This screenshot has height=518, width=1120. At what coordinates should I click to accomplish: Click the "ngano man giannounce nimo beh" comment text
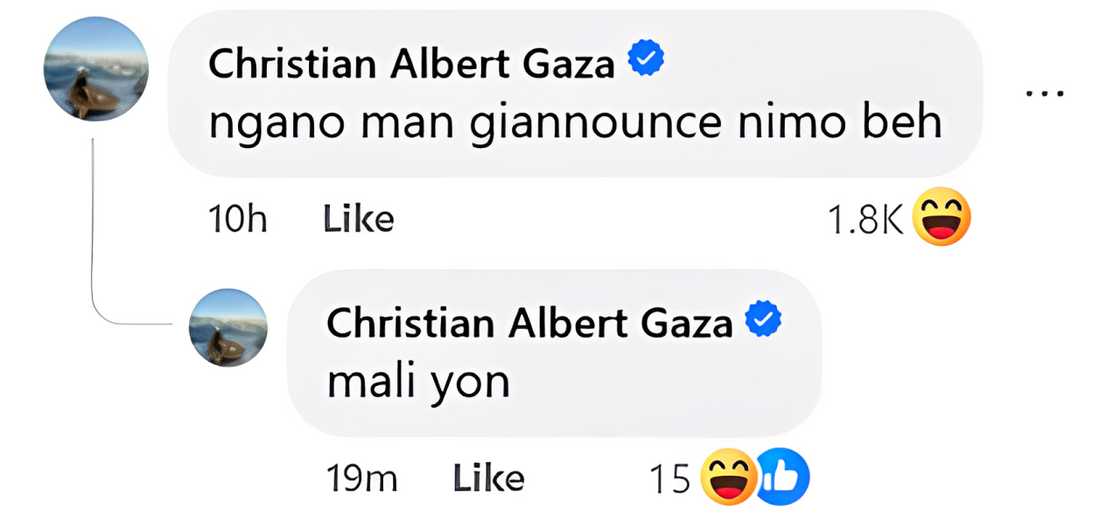coord(576,122)
